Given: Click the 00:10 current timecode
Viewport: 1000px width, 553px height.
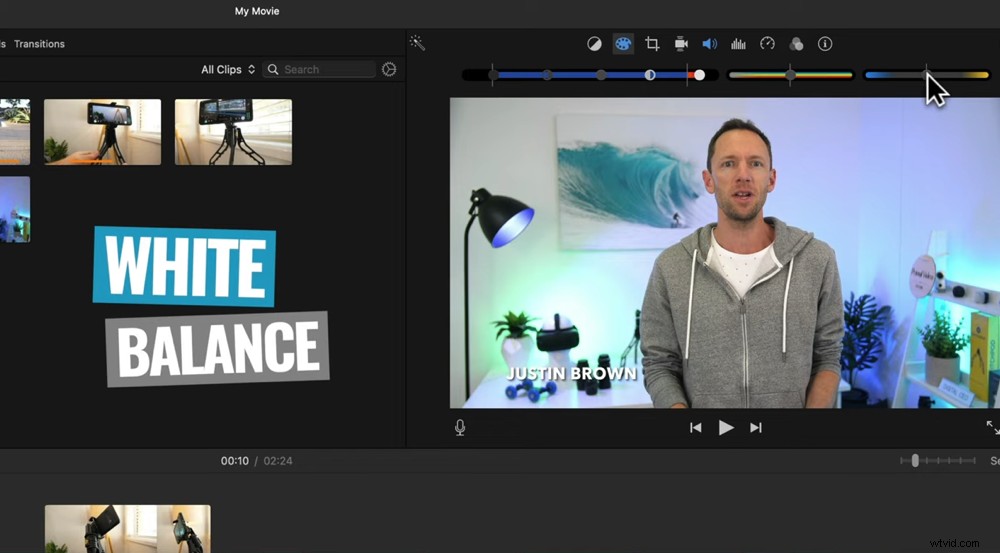Looking at the screenshot, I should 235,461.
